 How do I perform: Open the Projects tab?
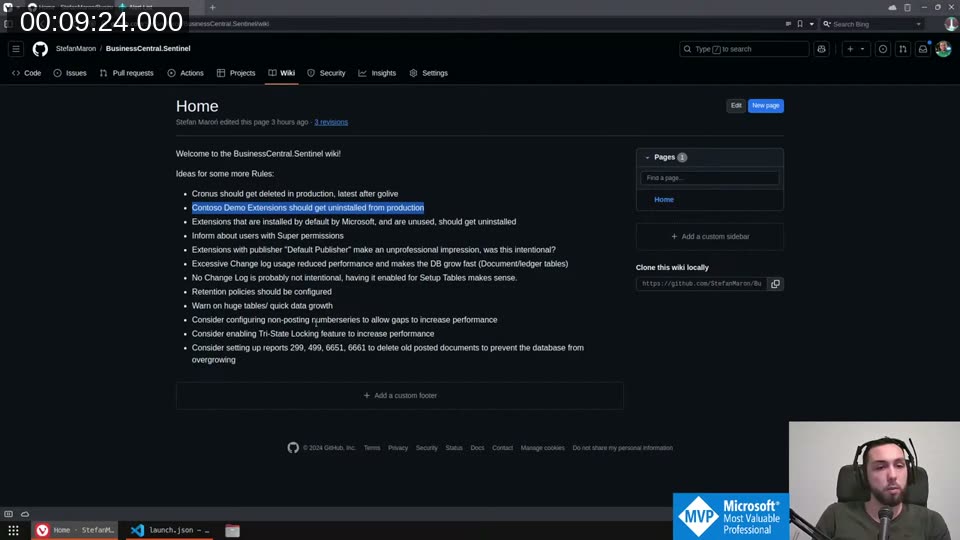click(236, 73)
